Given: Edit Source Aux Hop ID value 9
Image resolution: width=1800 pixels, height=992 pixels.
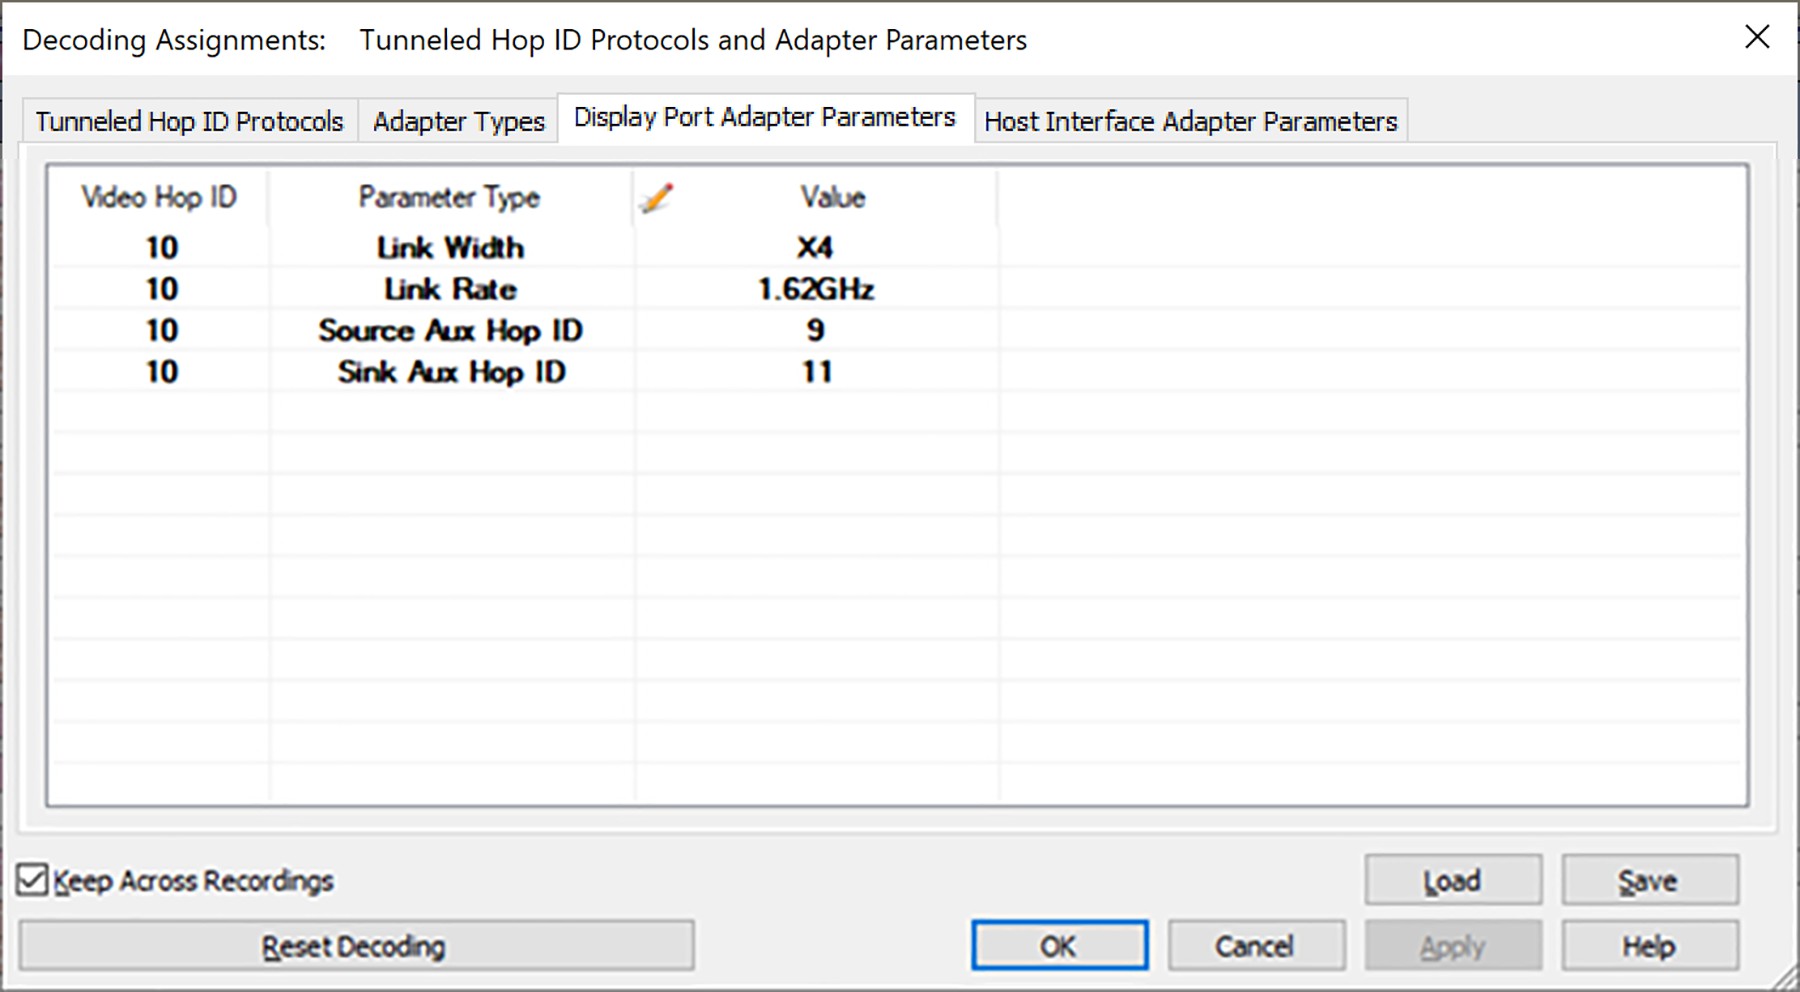Looking at the screenshot, I should coord(815,330).
